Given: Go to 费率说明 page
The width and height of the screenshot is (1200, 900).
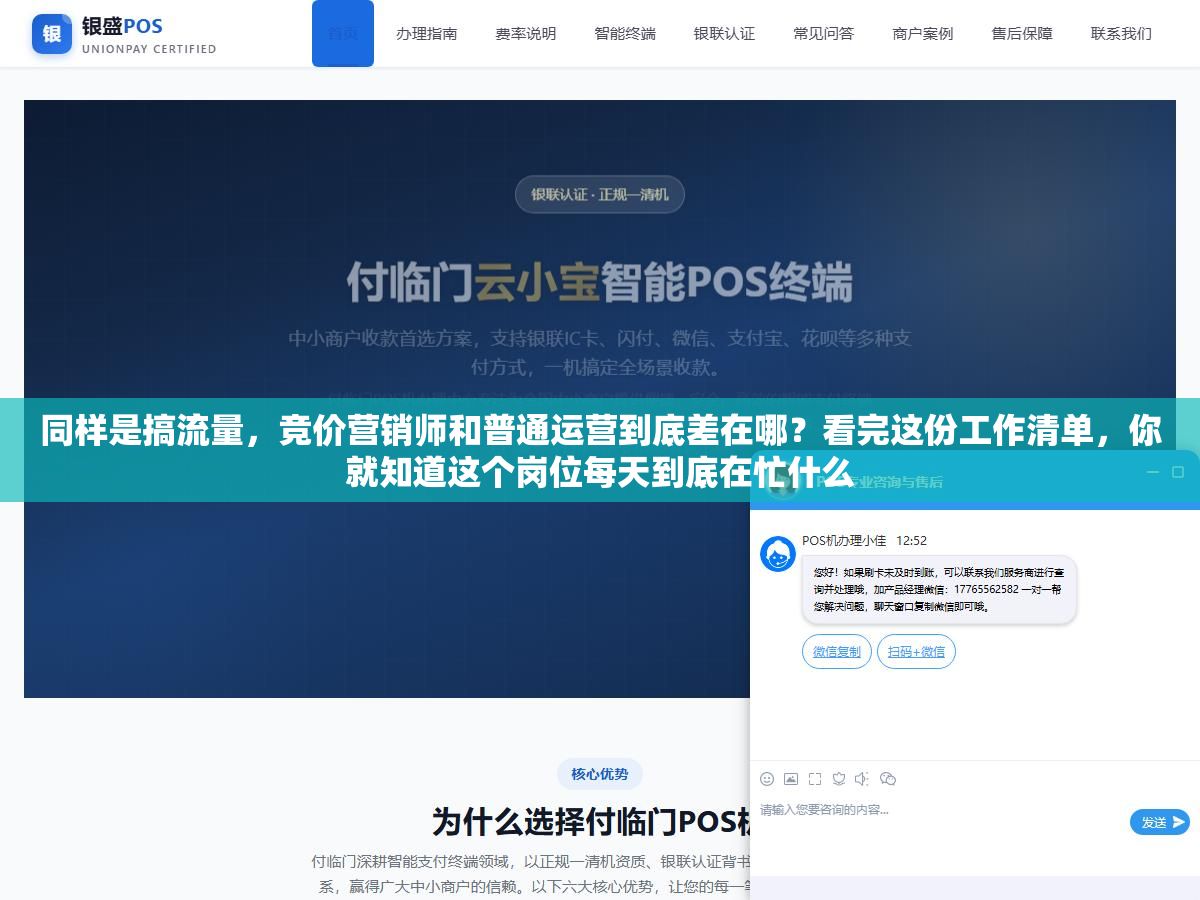Looking at the screenshot, I should coord(526,33).
